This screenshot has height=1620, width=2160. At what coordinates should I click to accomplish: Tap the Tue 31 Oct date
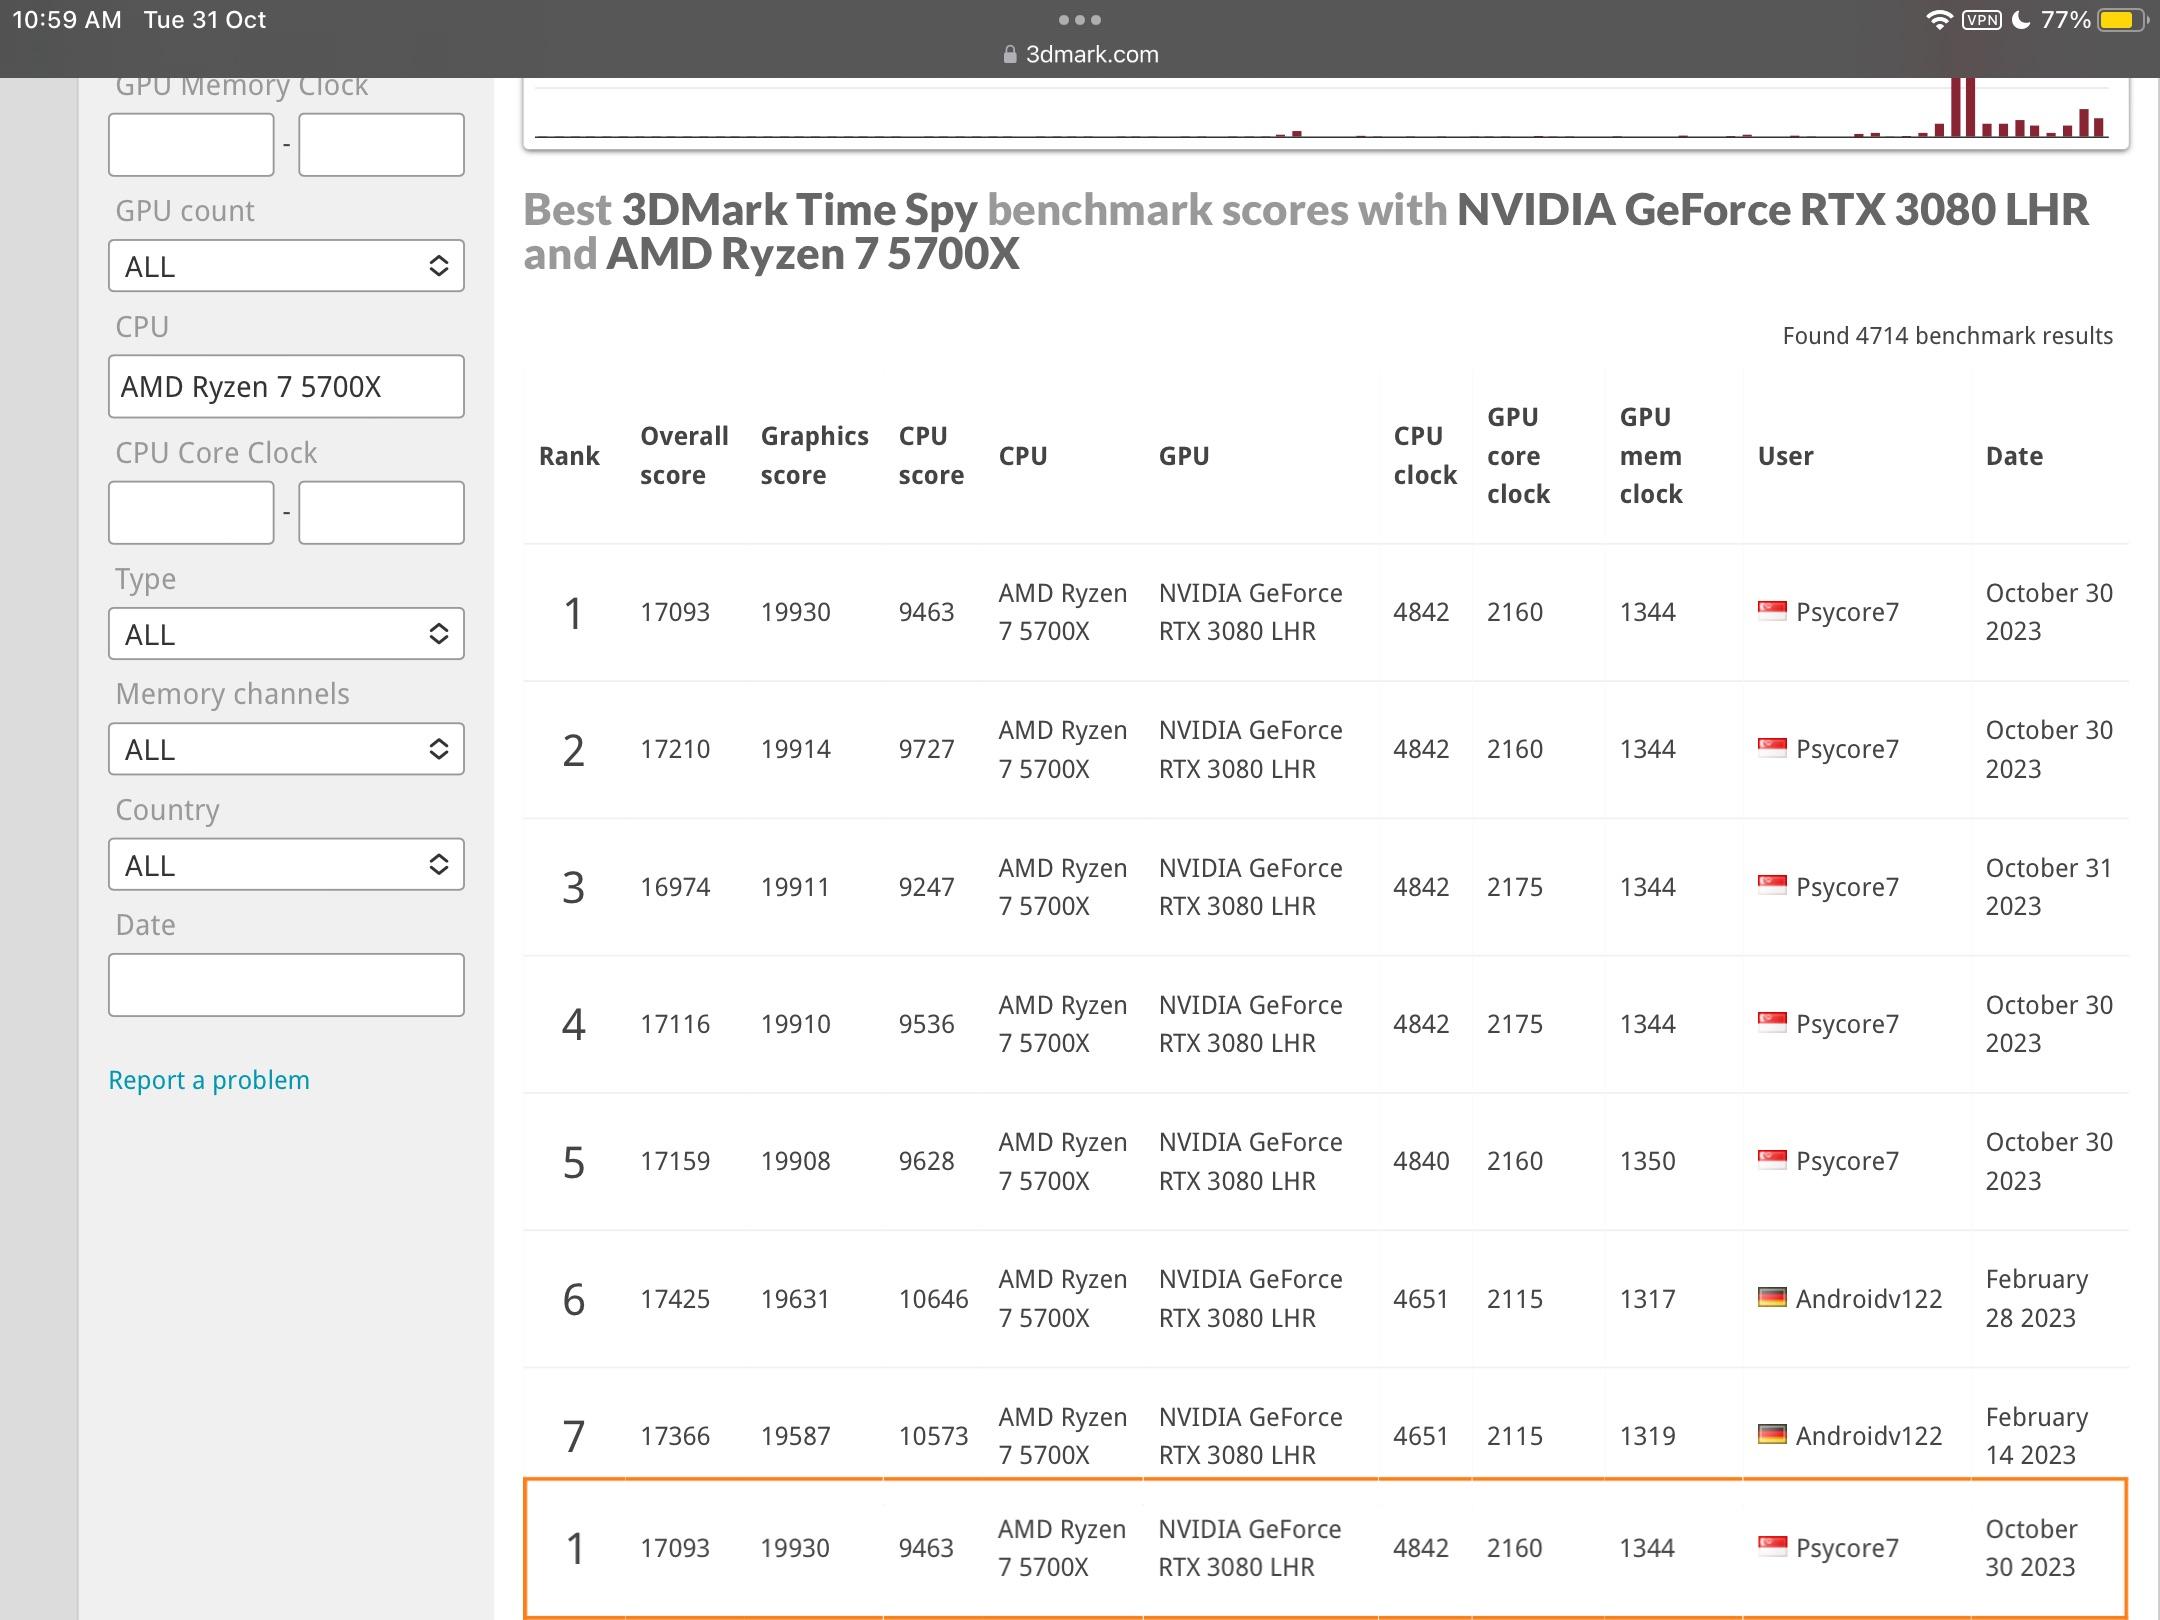(205, 20)
